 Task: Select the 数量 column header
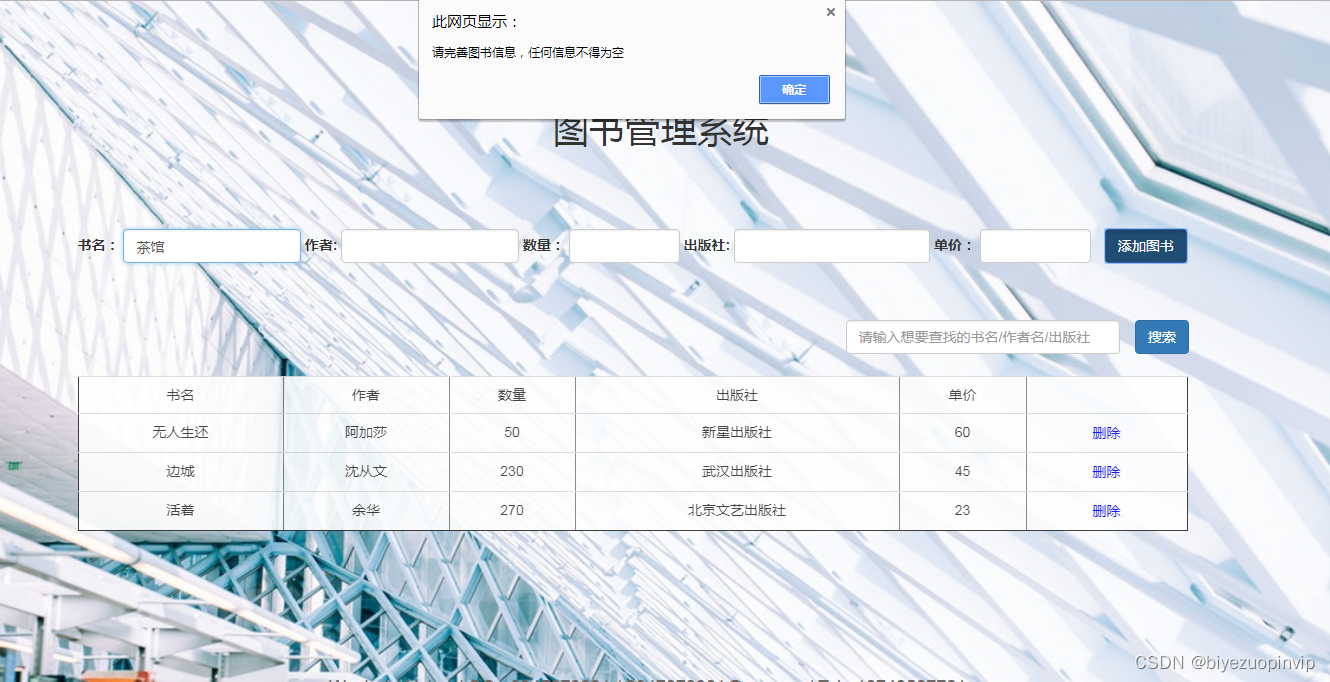pos(512,395)
